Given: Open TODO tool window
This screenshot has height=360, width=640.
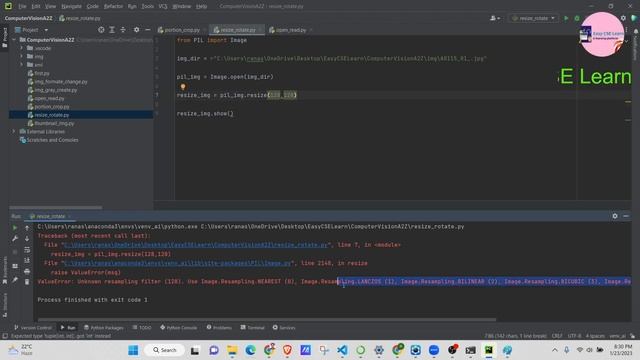Looking at the screenshot, I should [142, 327].
